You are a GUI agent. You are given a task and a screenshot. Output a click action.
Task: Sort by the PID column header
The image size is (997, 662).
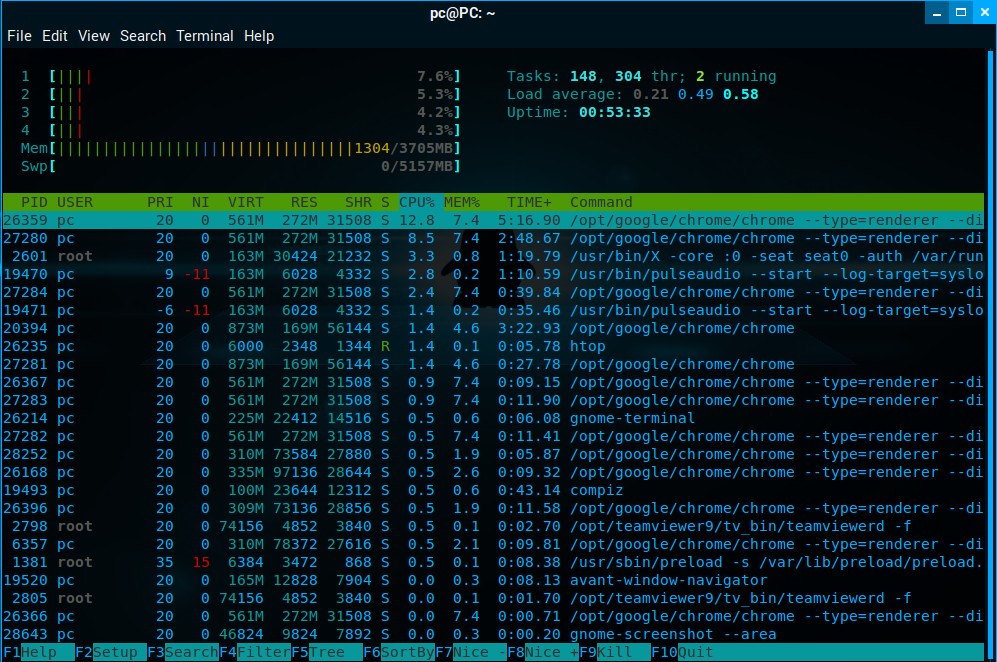click(x=34, y=202)
